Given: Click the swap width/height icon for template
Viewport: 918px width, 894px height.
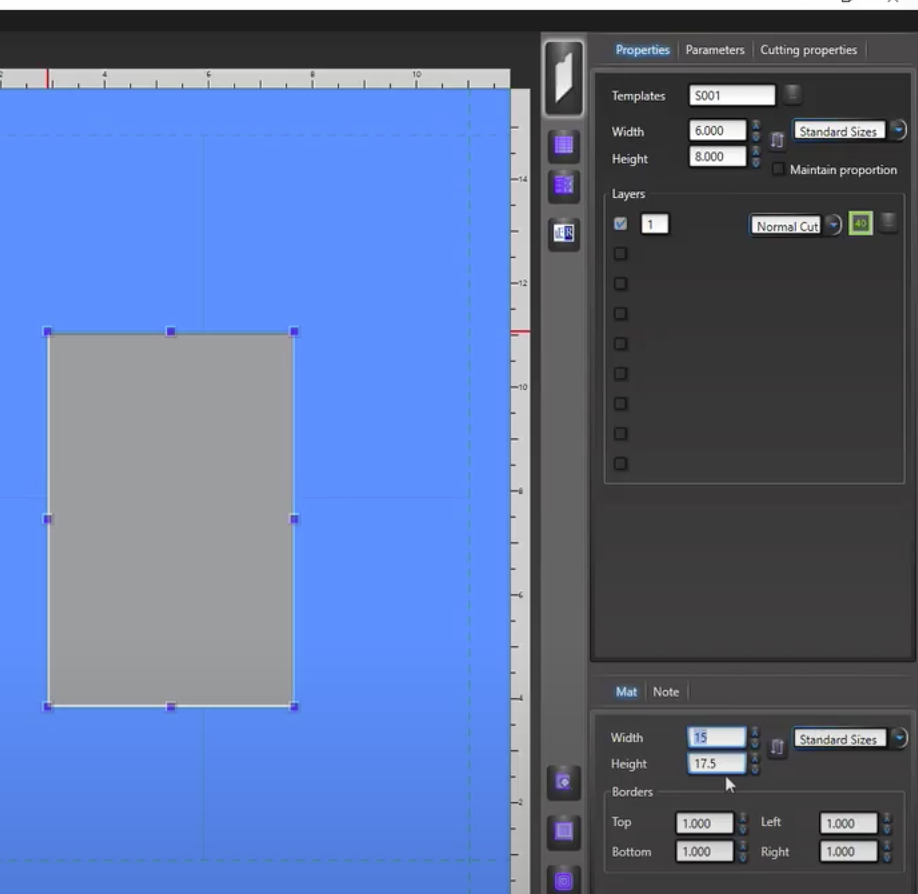Looking at the screenshot, I should (x=777, y=140).
